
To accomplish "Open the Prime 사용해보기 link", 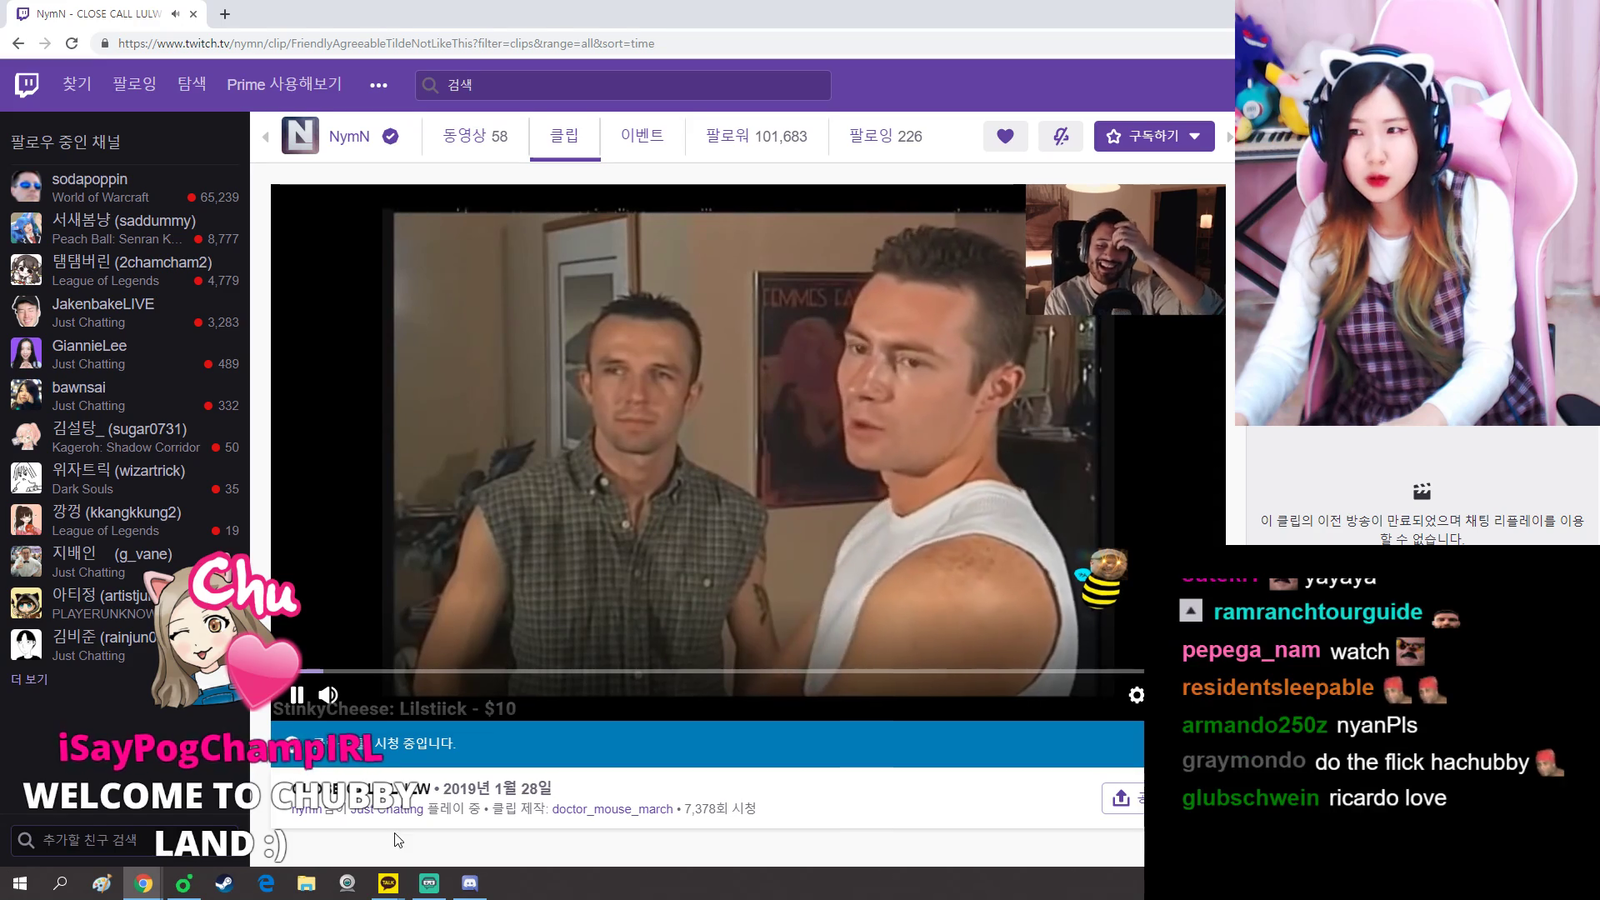I will (x=284, y=84).
